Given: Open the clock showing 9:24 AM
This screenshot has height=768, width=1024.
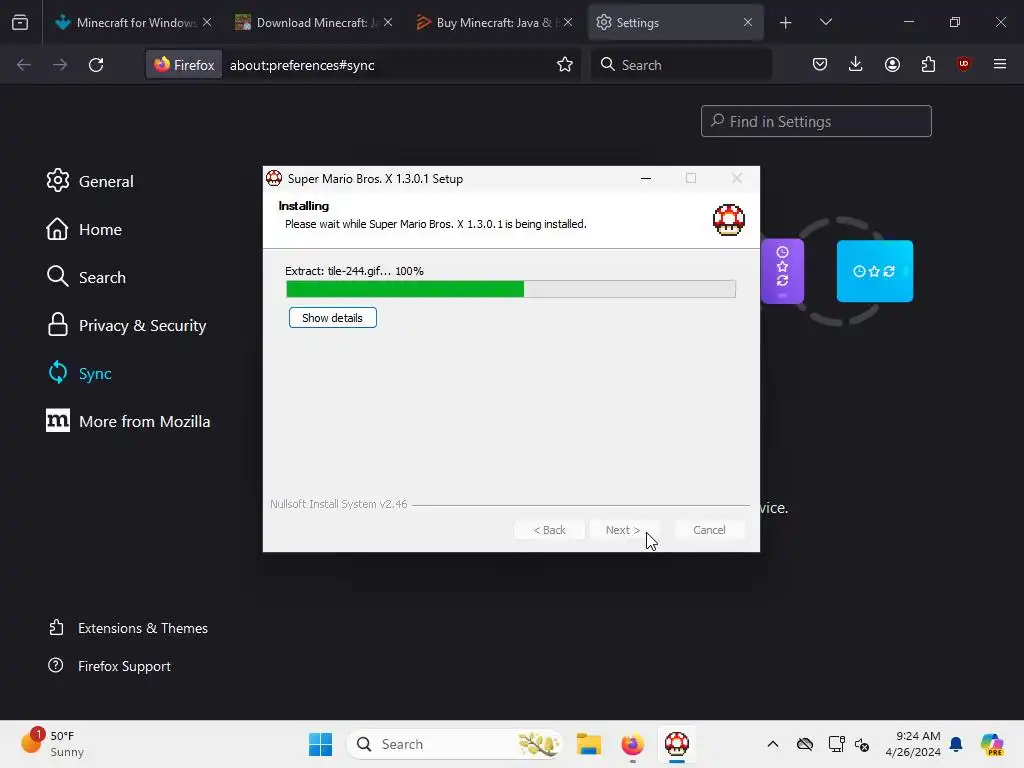Looking at the screenshot, I should tap(913, 744).
